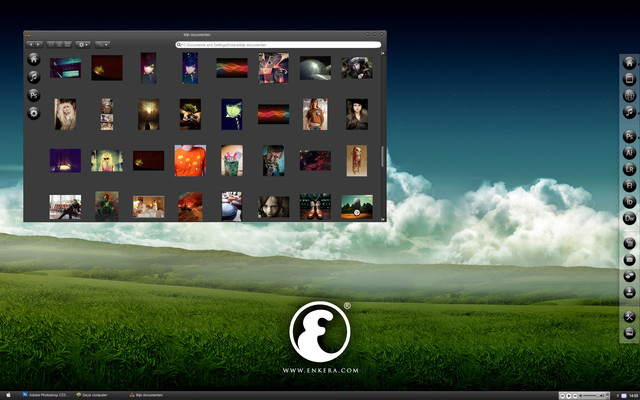Click the clock in the system tray
640x400 pixels.
633,396
